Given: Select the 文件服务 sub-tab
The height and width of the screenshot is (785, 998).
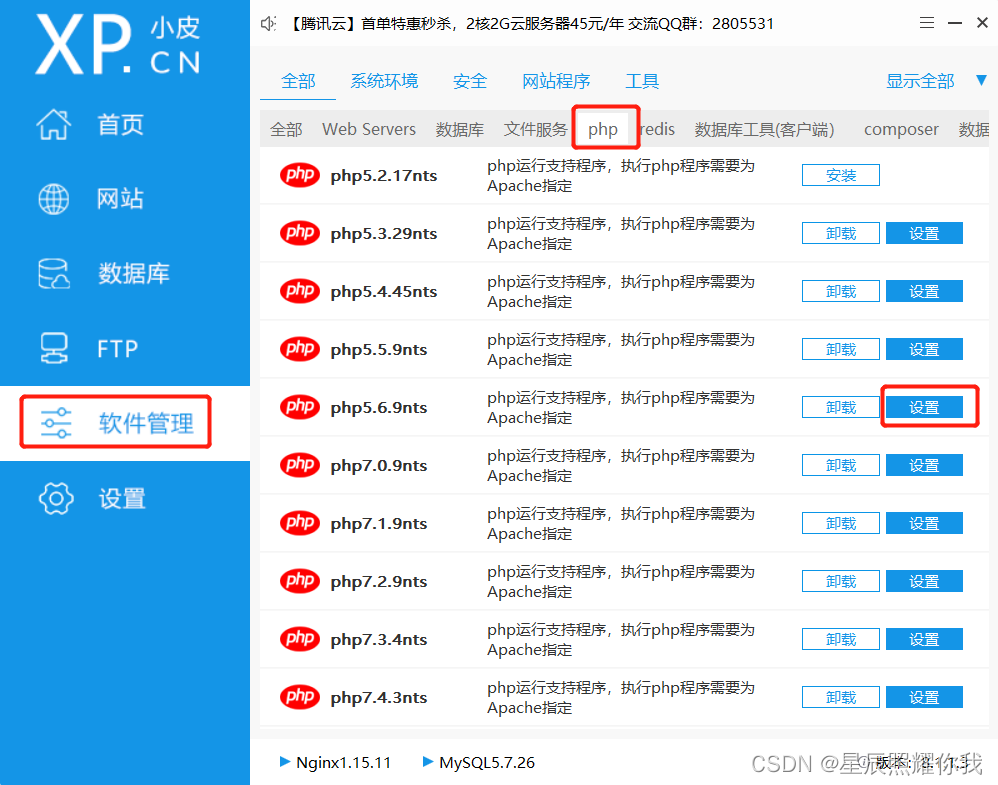Looking at the screenshot, I should (535, 129).
